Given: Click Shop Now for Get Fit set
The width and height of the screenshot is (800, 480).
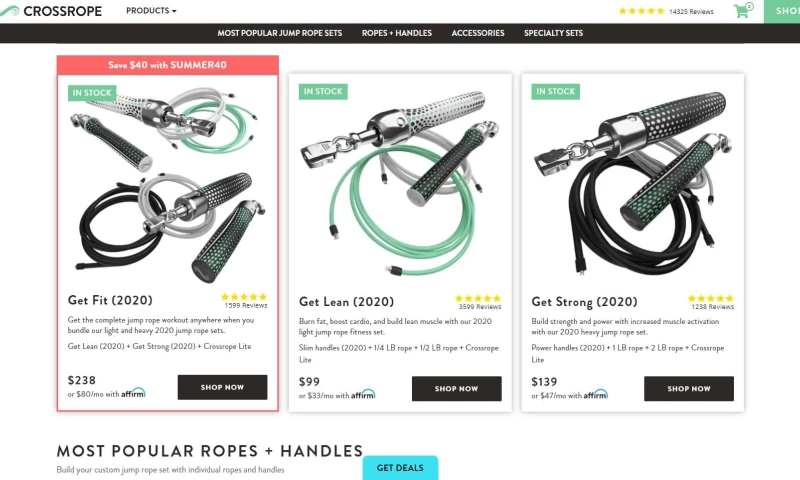Looking at the screenshot, I should coord(222,387).
